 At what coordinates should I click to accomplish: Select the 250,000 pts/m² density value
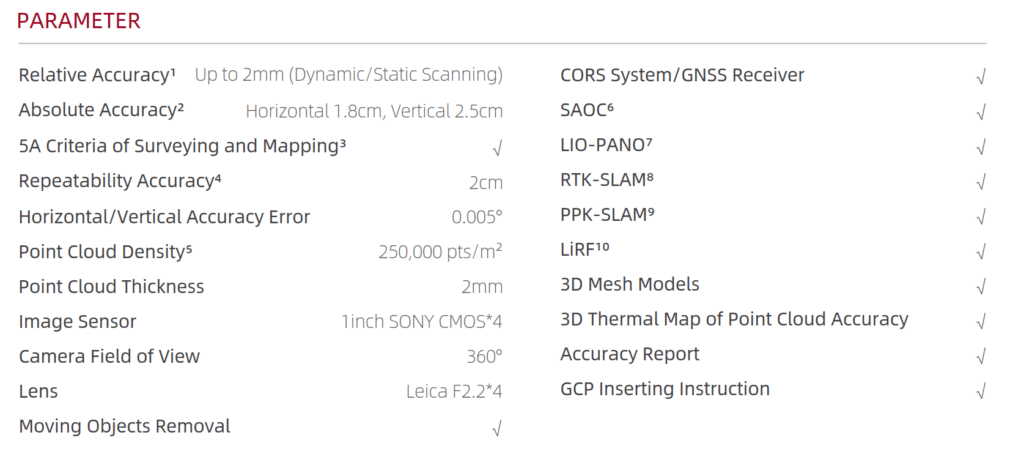tap(440, 251)
